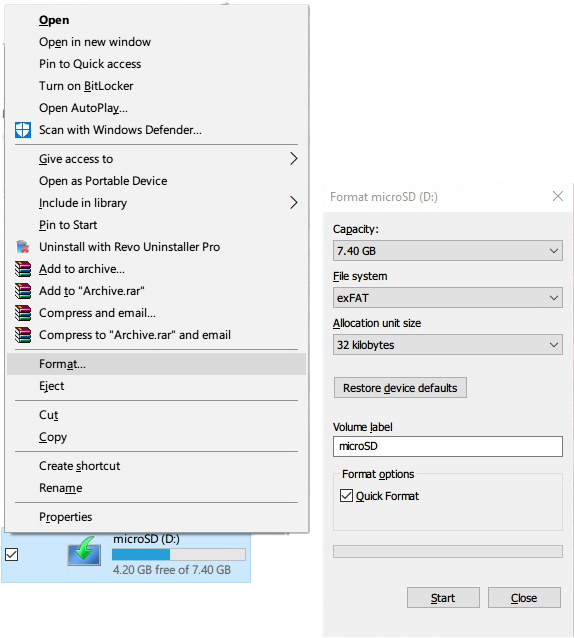Viewport: 574px width, 638px height.
Task: Click the WinRAR icon beside Add to "Archive.rar"
Action: pyautogui.click(x=23, y=291)
